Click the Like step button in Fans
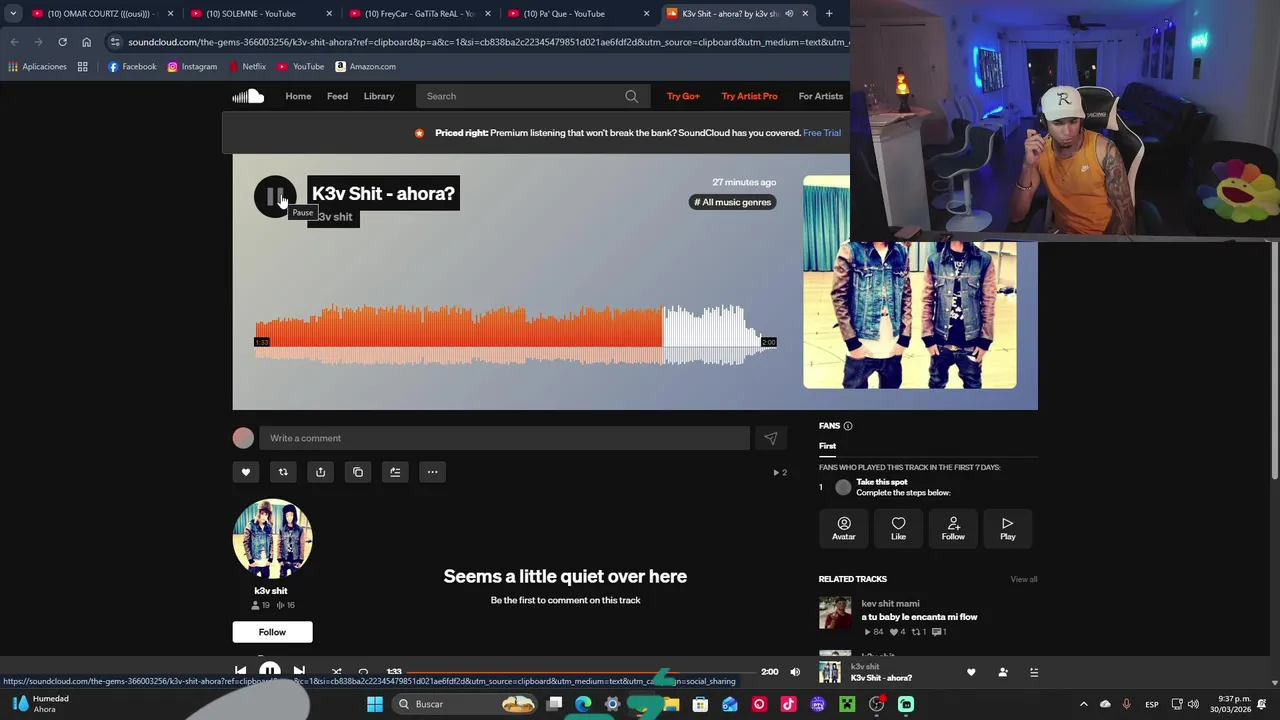The image size is (1280, 720). [x=898, y=528]
